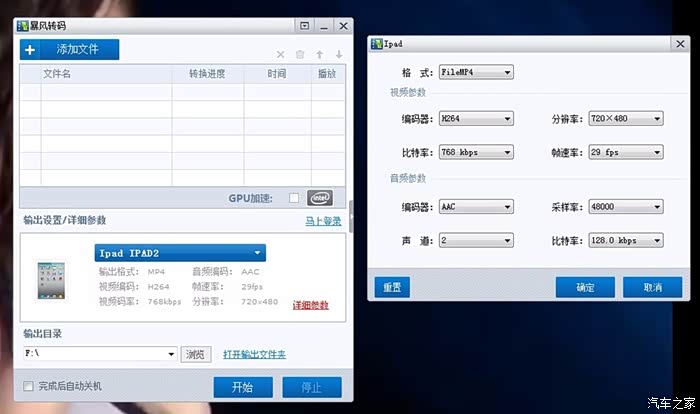Open the 分辨率 720×480 dropdown
Viewport: 700px width, 414px height.
click(x=626, y=118)
